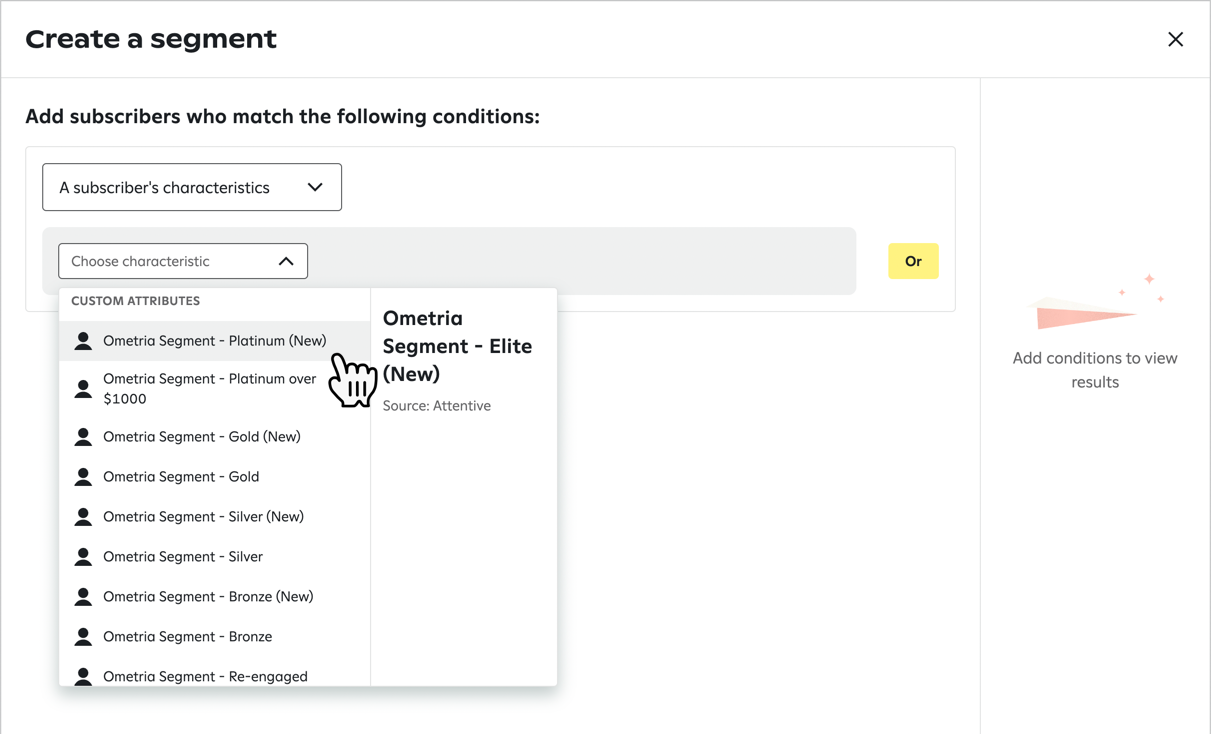Close the Create a segment dialog
Image resolution: width=1211 pixels, height=734 pixels.
tap(1175, 39)
